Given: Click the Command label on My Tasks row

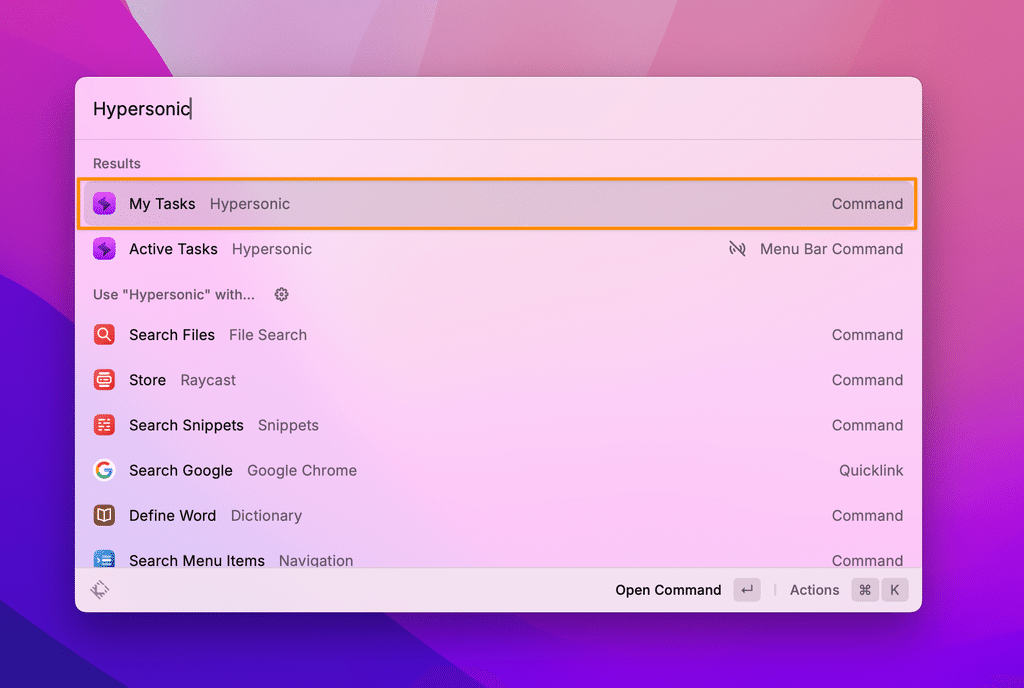Looking at the screenshot, I should [x=867, y=204].
